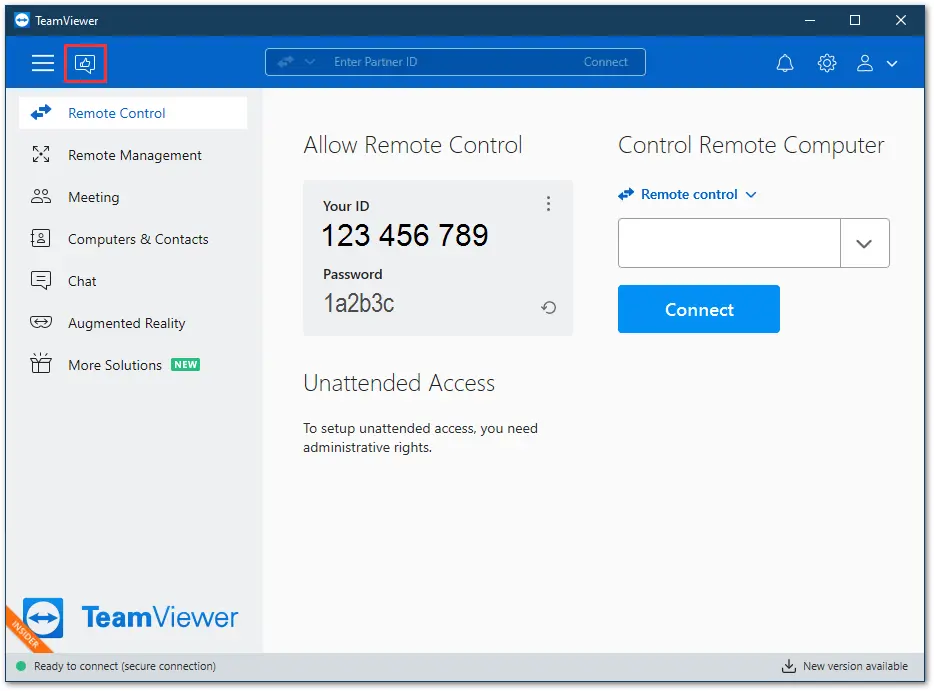Click the TeamViewer logo in sidebar bottom
Image resolution: width=934 pixels, height=691 pixels.
pos(130,617)
